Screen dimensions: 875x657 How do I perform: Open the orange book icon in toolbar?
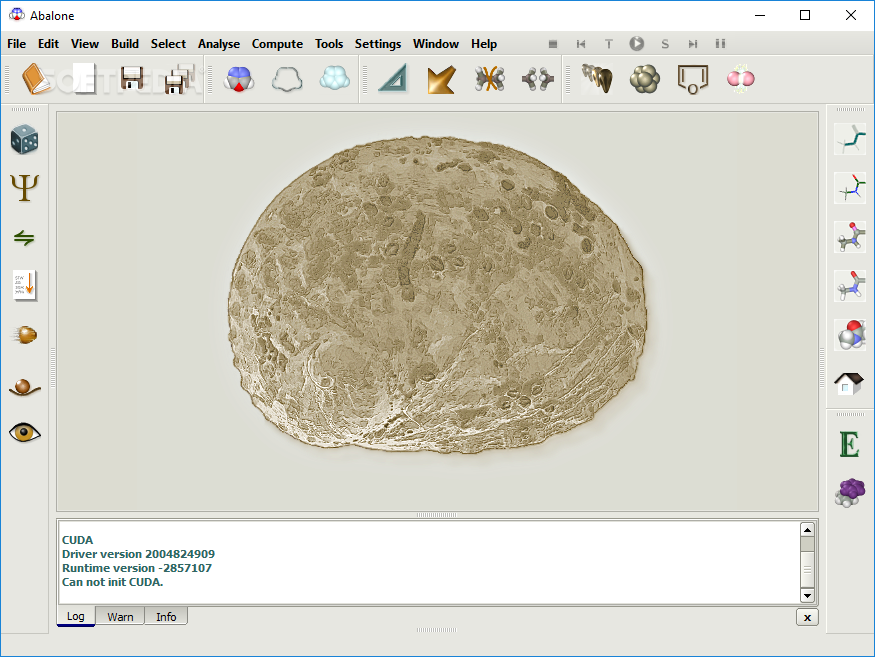pos(35,79)
